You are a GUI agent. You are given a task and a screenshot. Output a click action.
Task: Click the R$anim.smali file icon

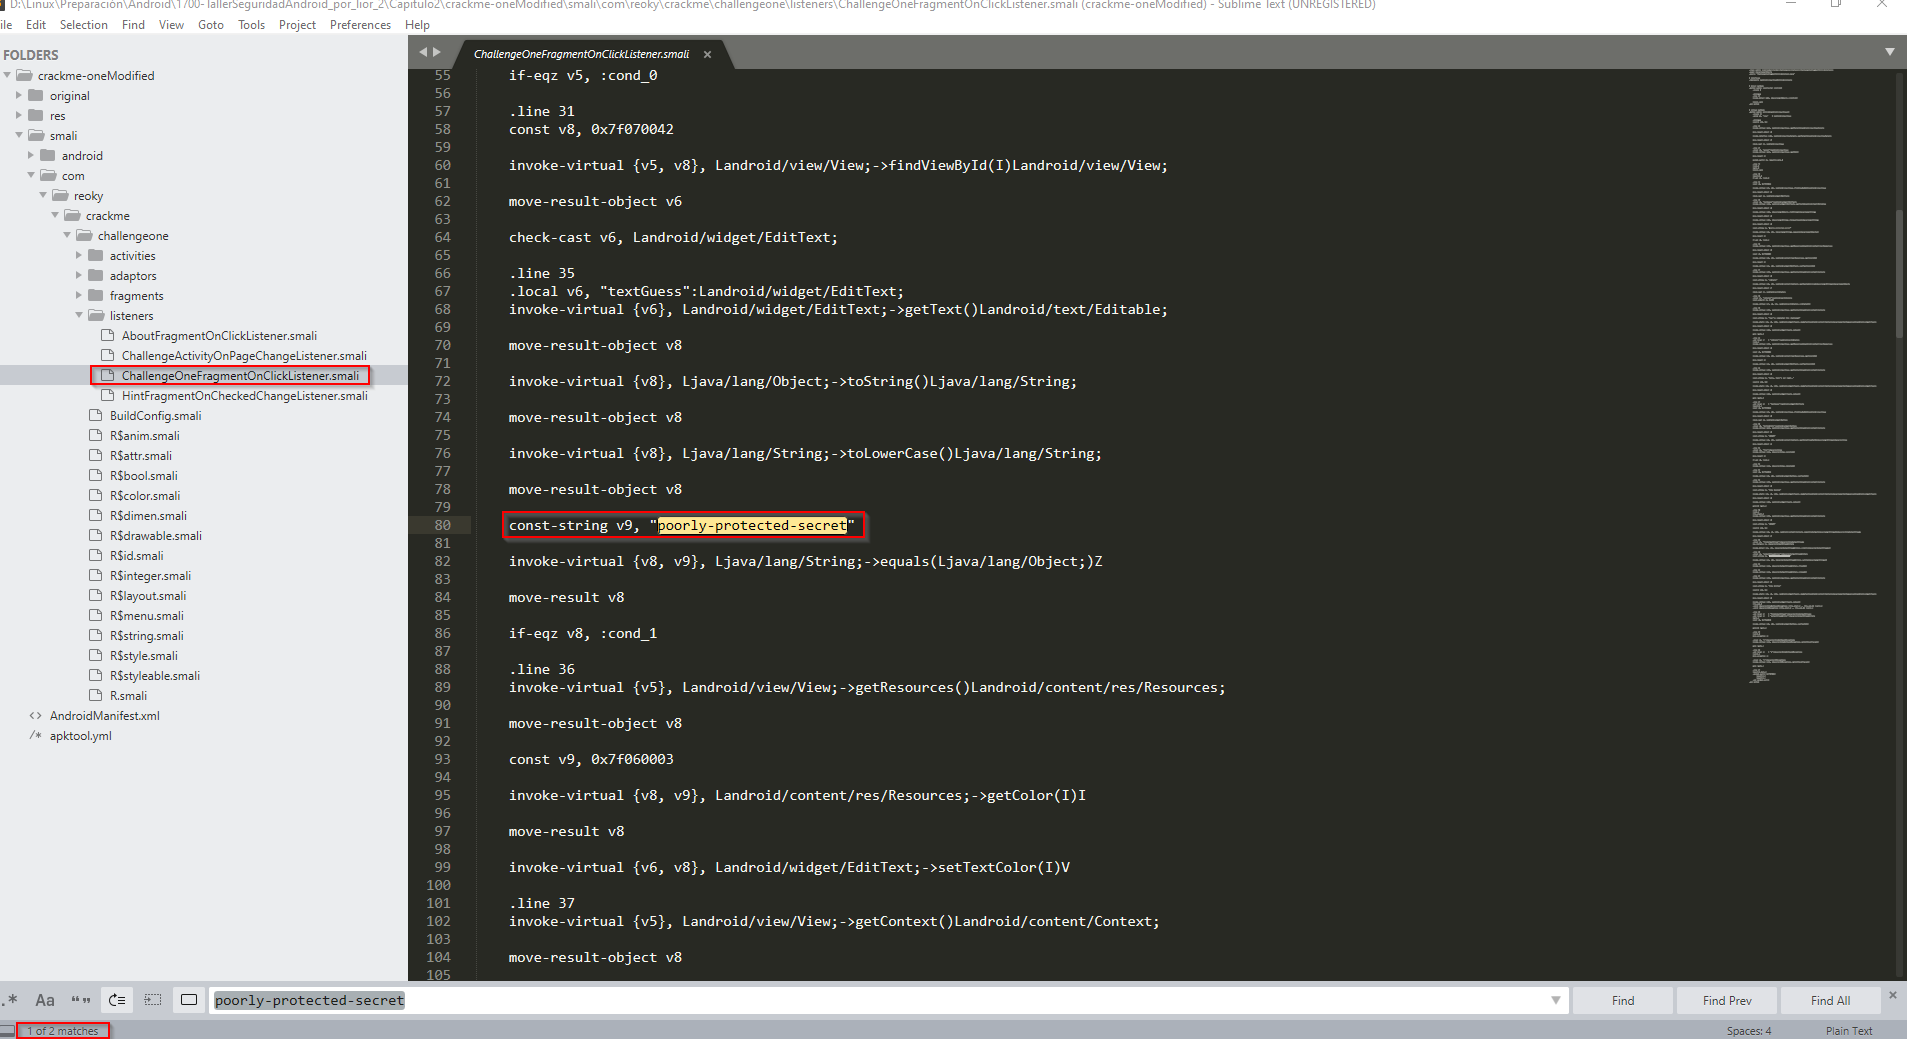[96, 435]
